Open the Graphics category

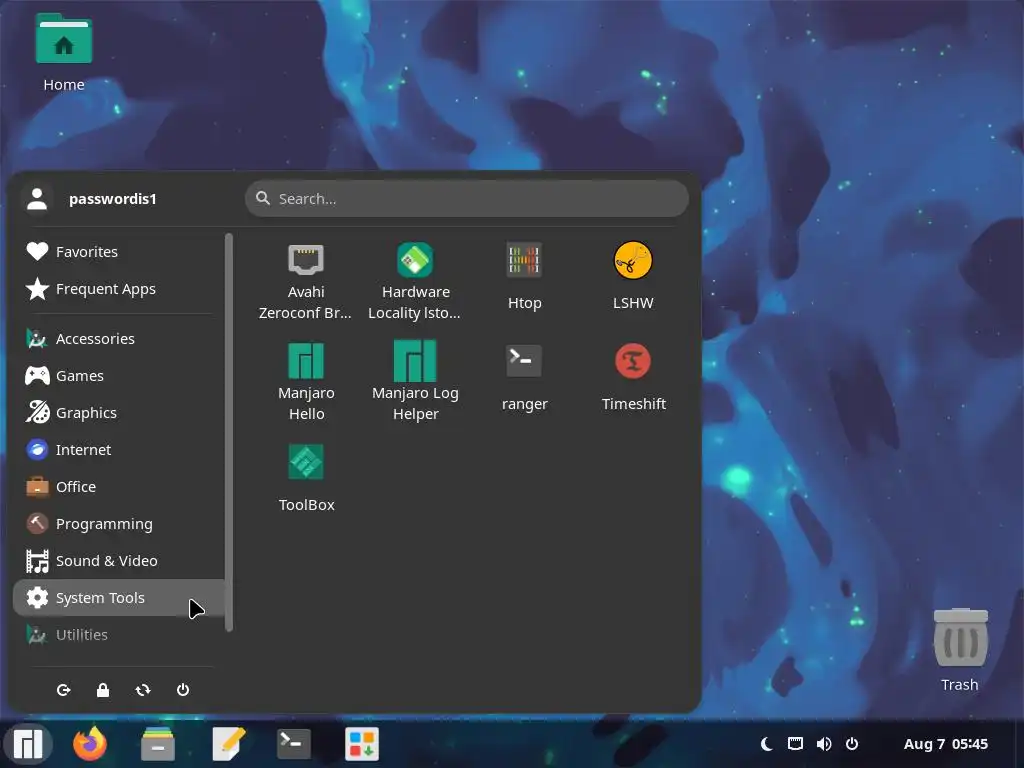pyautogui.click(x=119, y=413)
